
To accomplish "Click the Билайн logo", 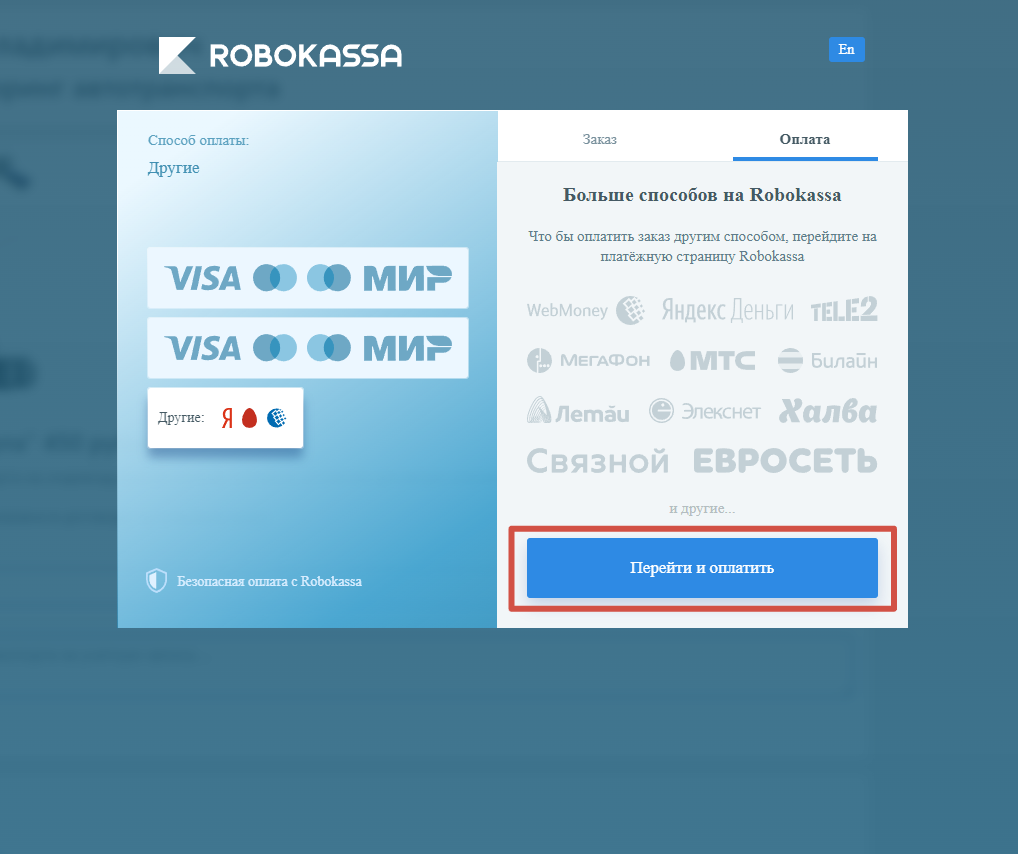I will pos(828,360).
